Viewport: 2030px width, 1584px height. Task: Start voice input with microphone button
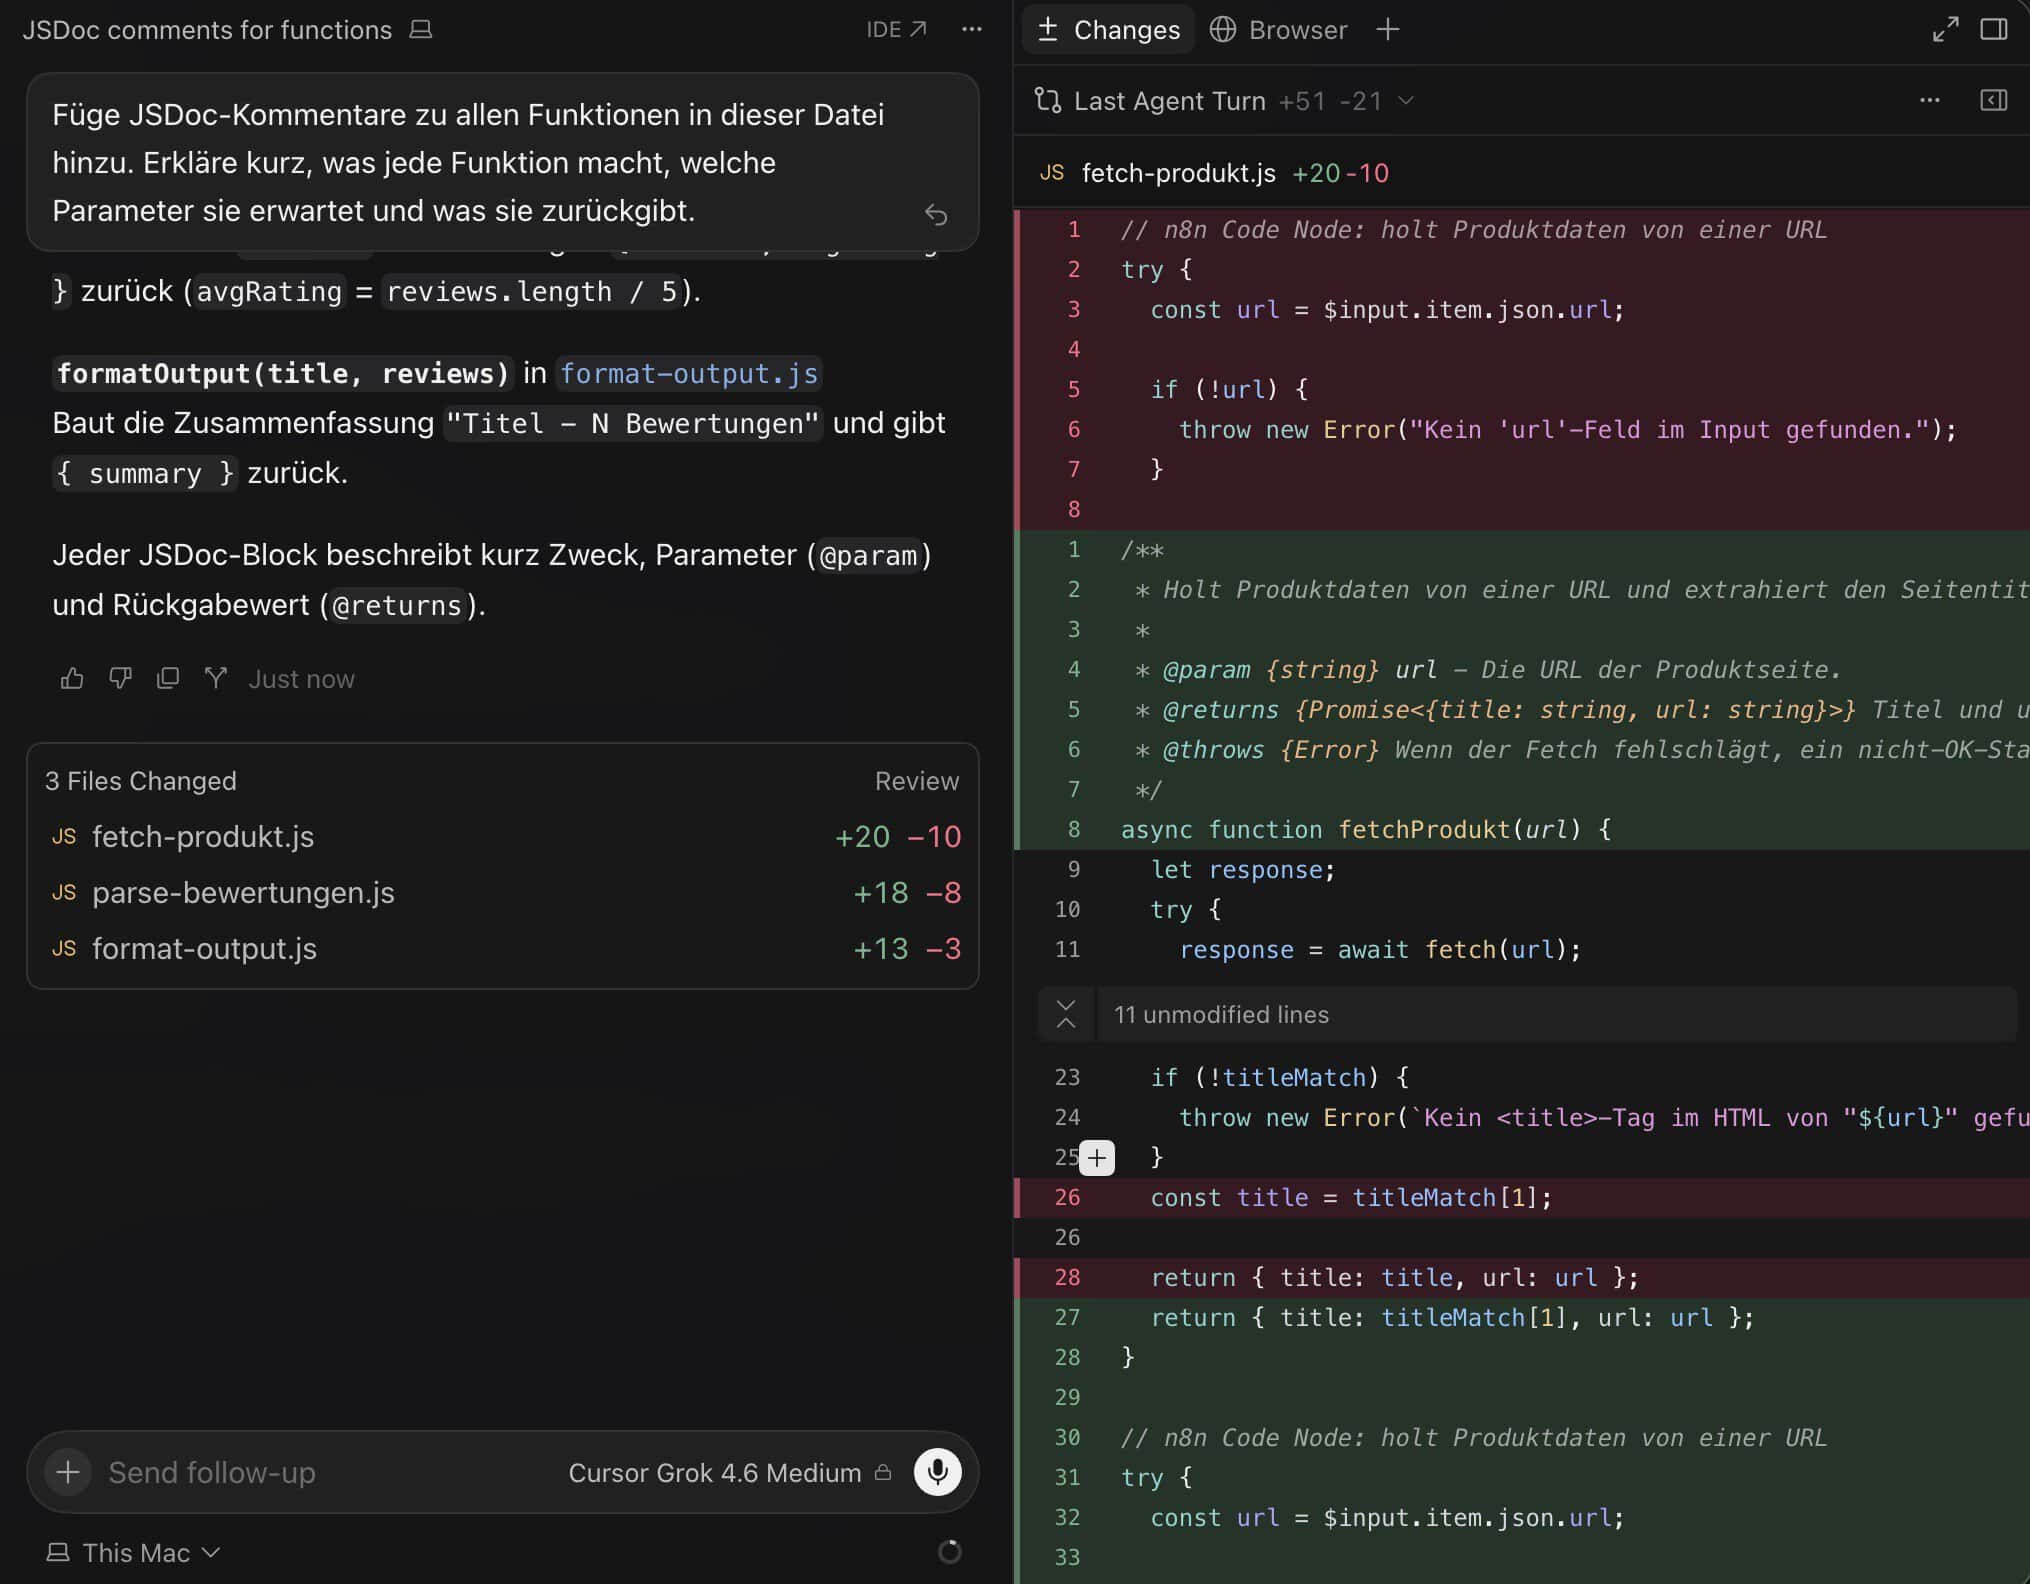coord(937,1472)
